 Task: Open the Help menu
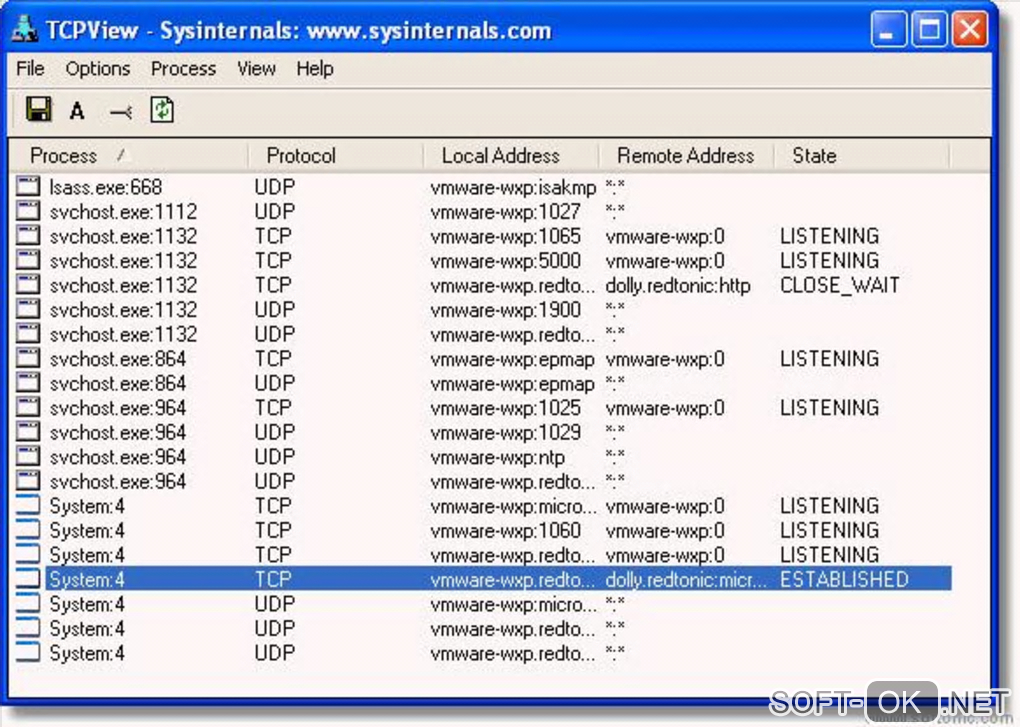pyautogui.click(x=315, y=68)
